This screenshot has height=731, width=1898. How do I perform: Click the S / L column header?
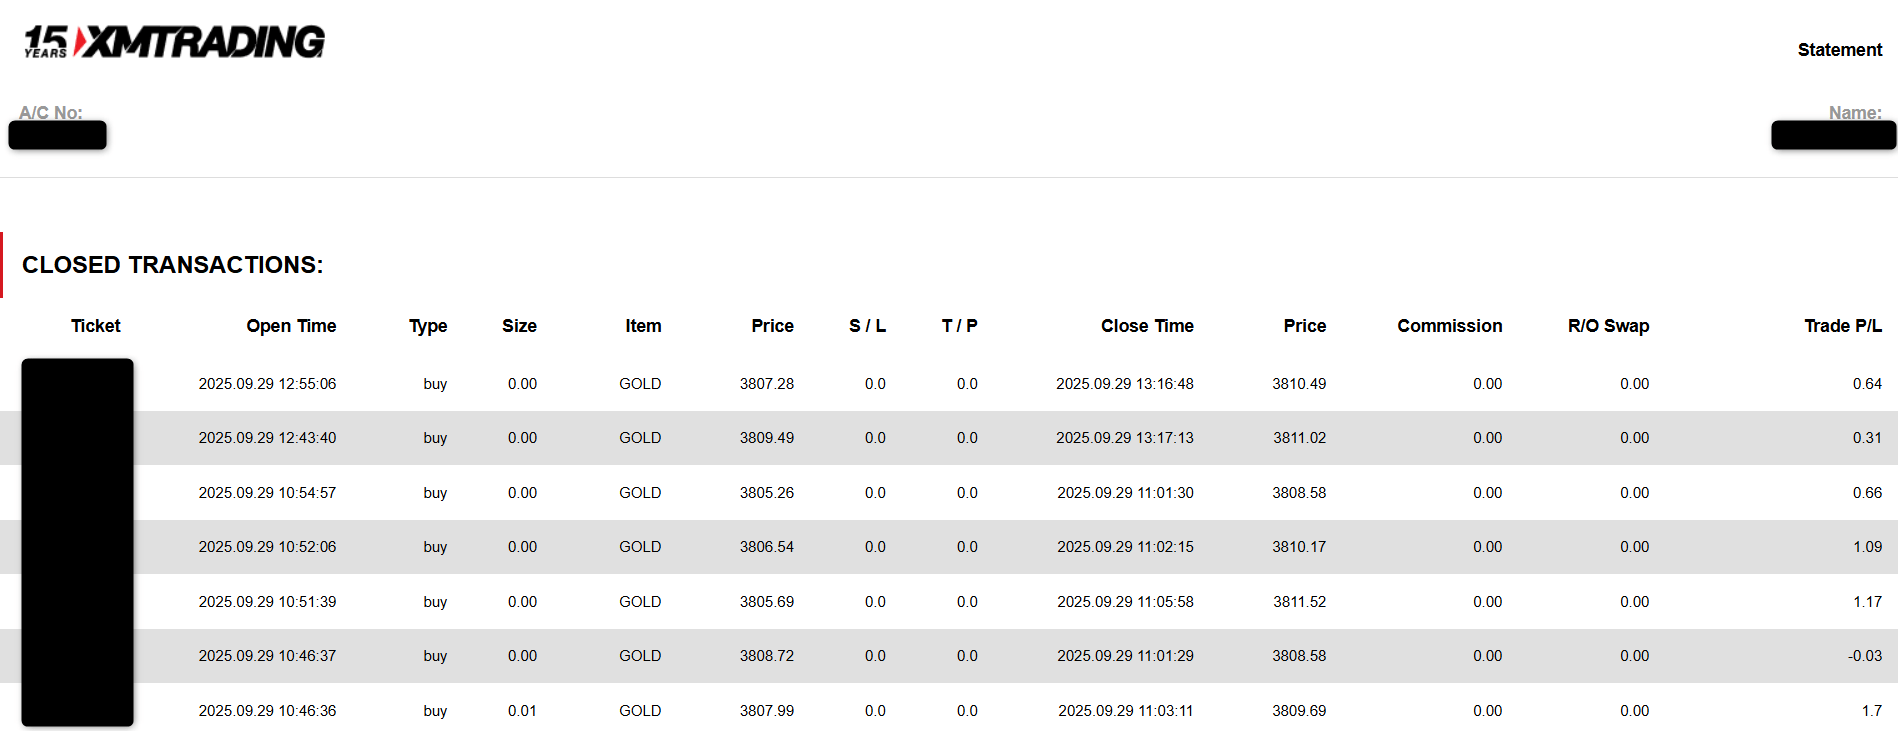pyautogui.click(x=867, y=326)
